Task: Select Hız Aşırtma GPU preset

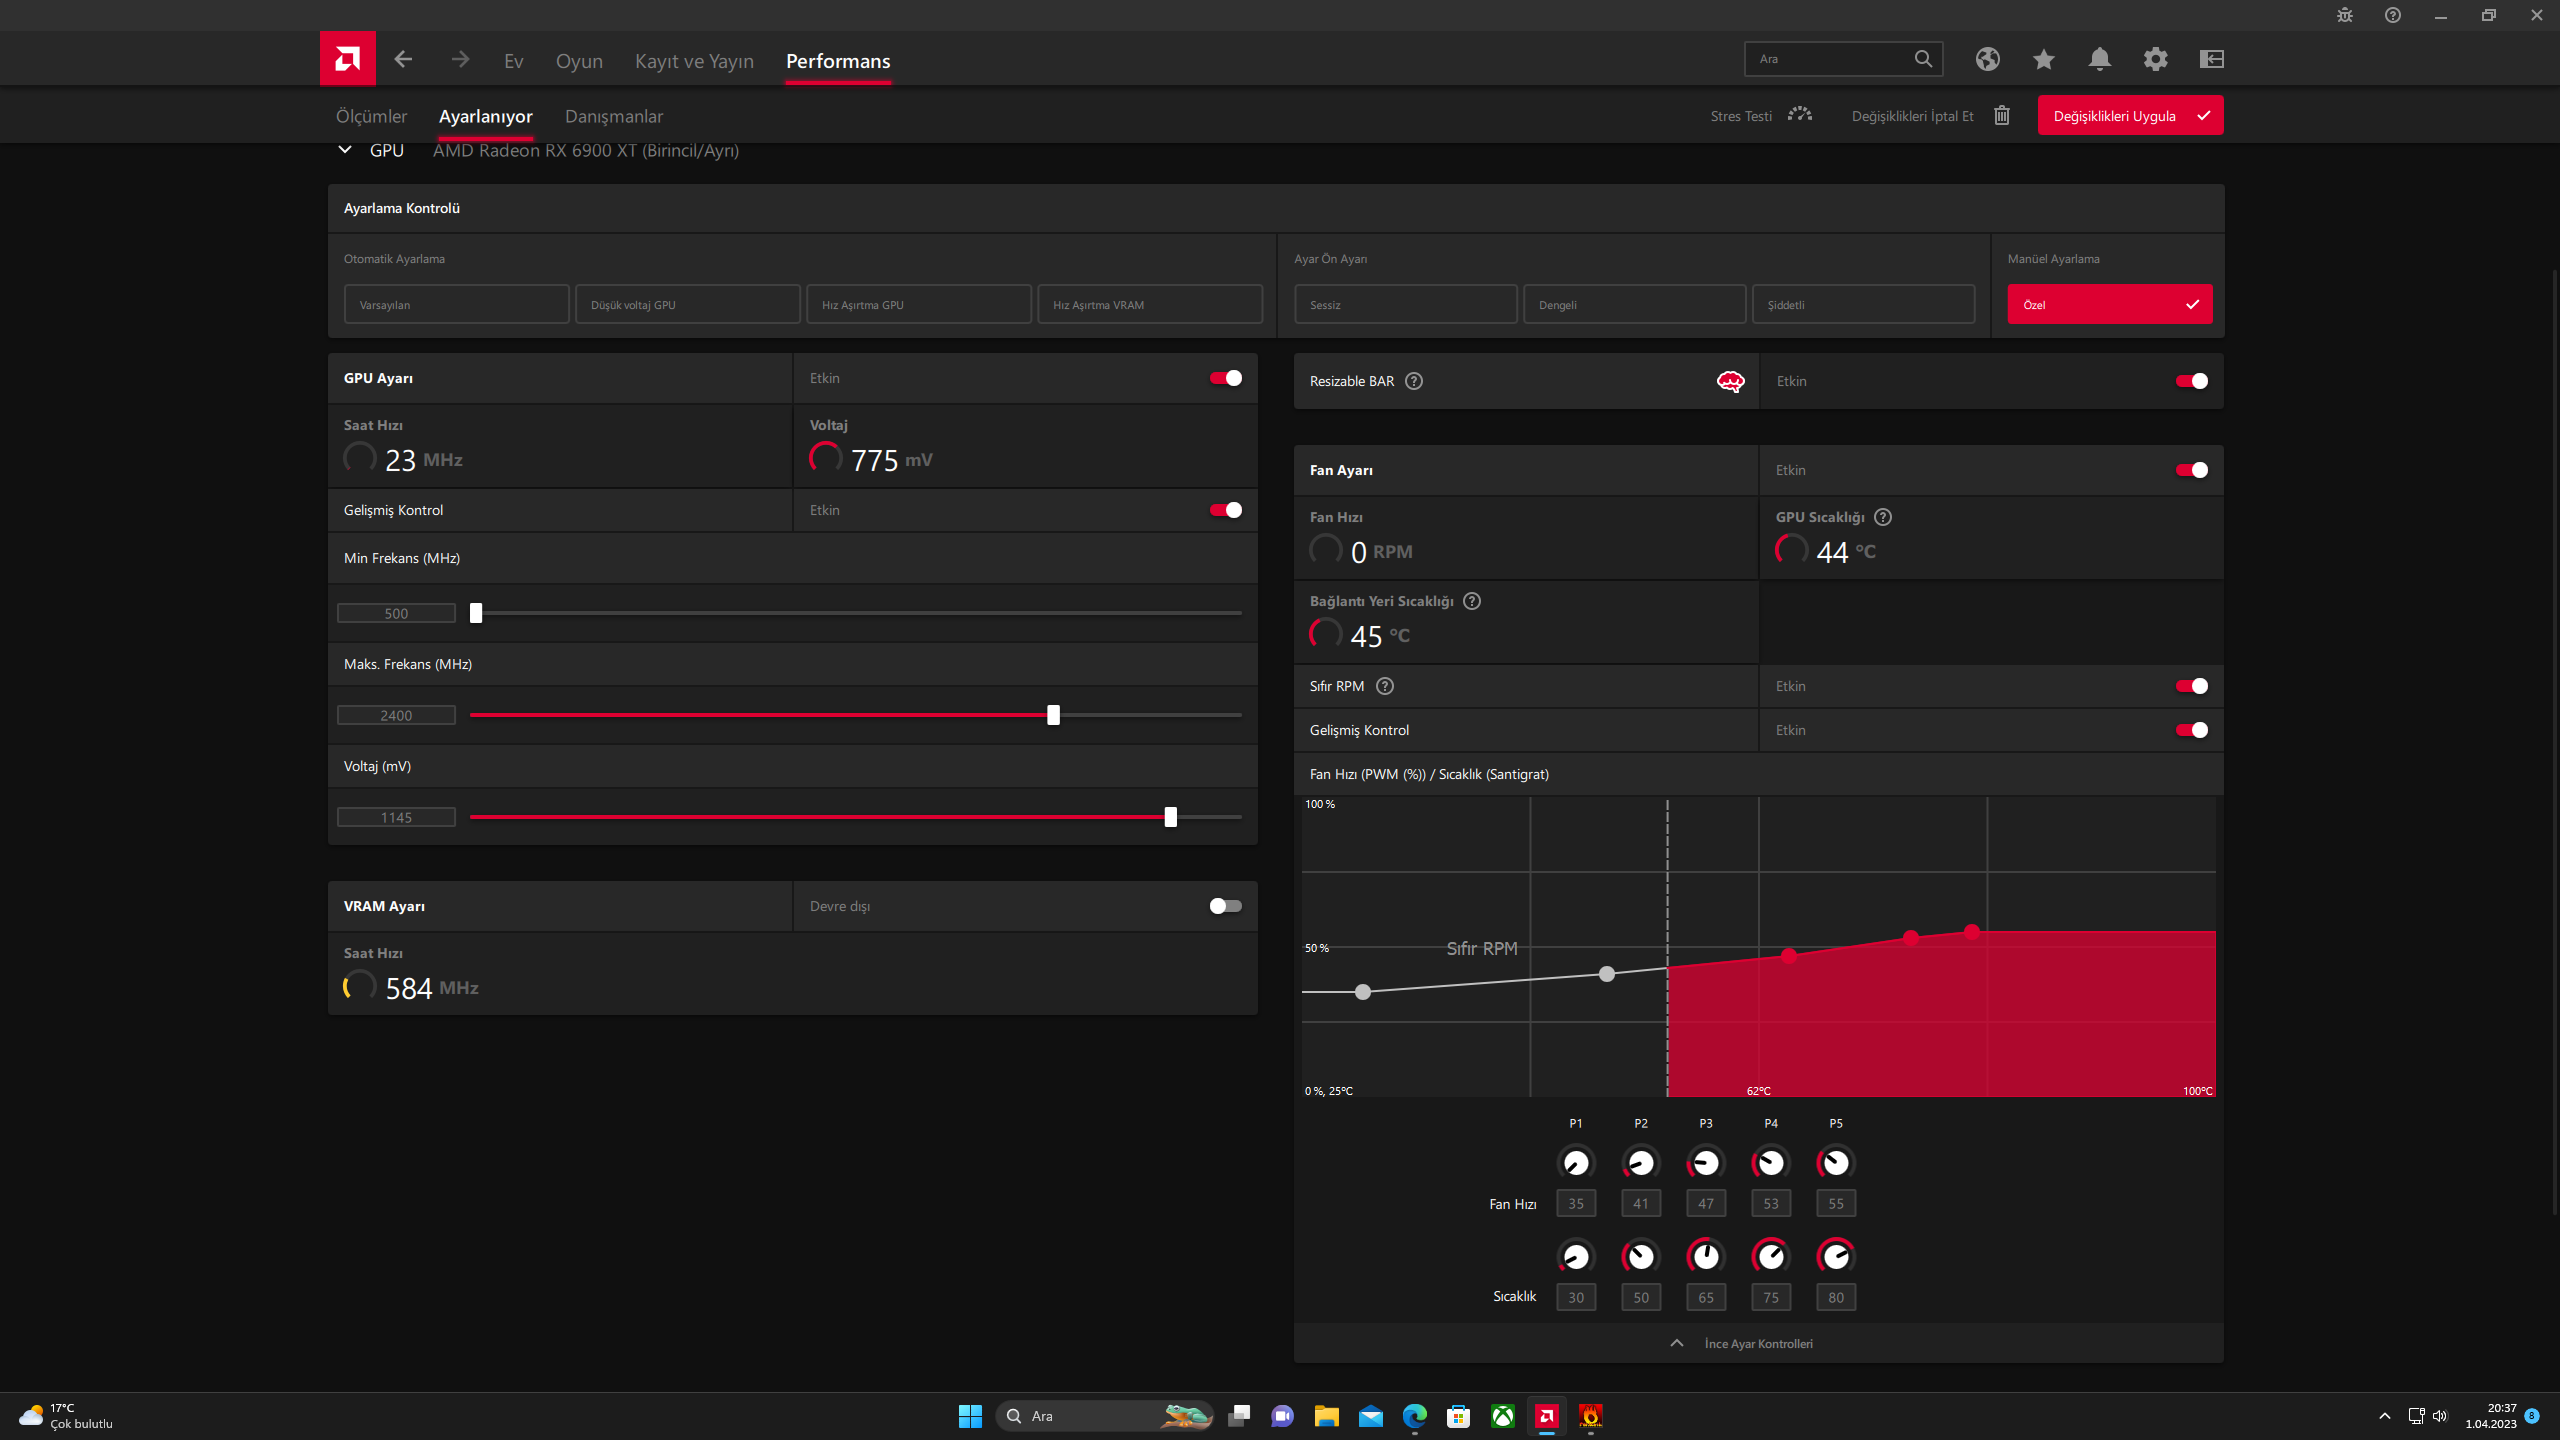Action: click(918, 304)
